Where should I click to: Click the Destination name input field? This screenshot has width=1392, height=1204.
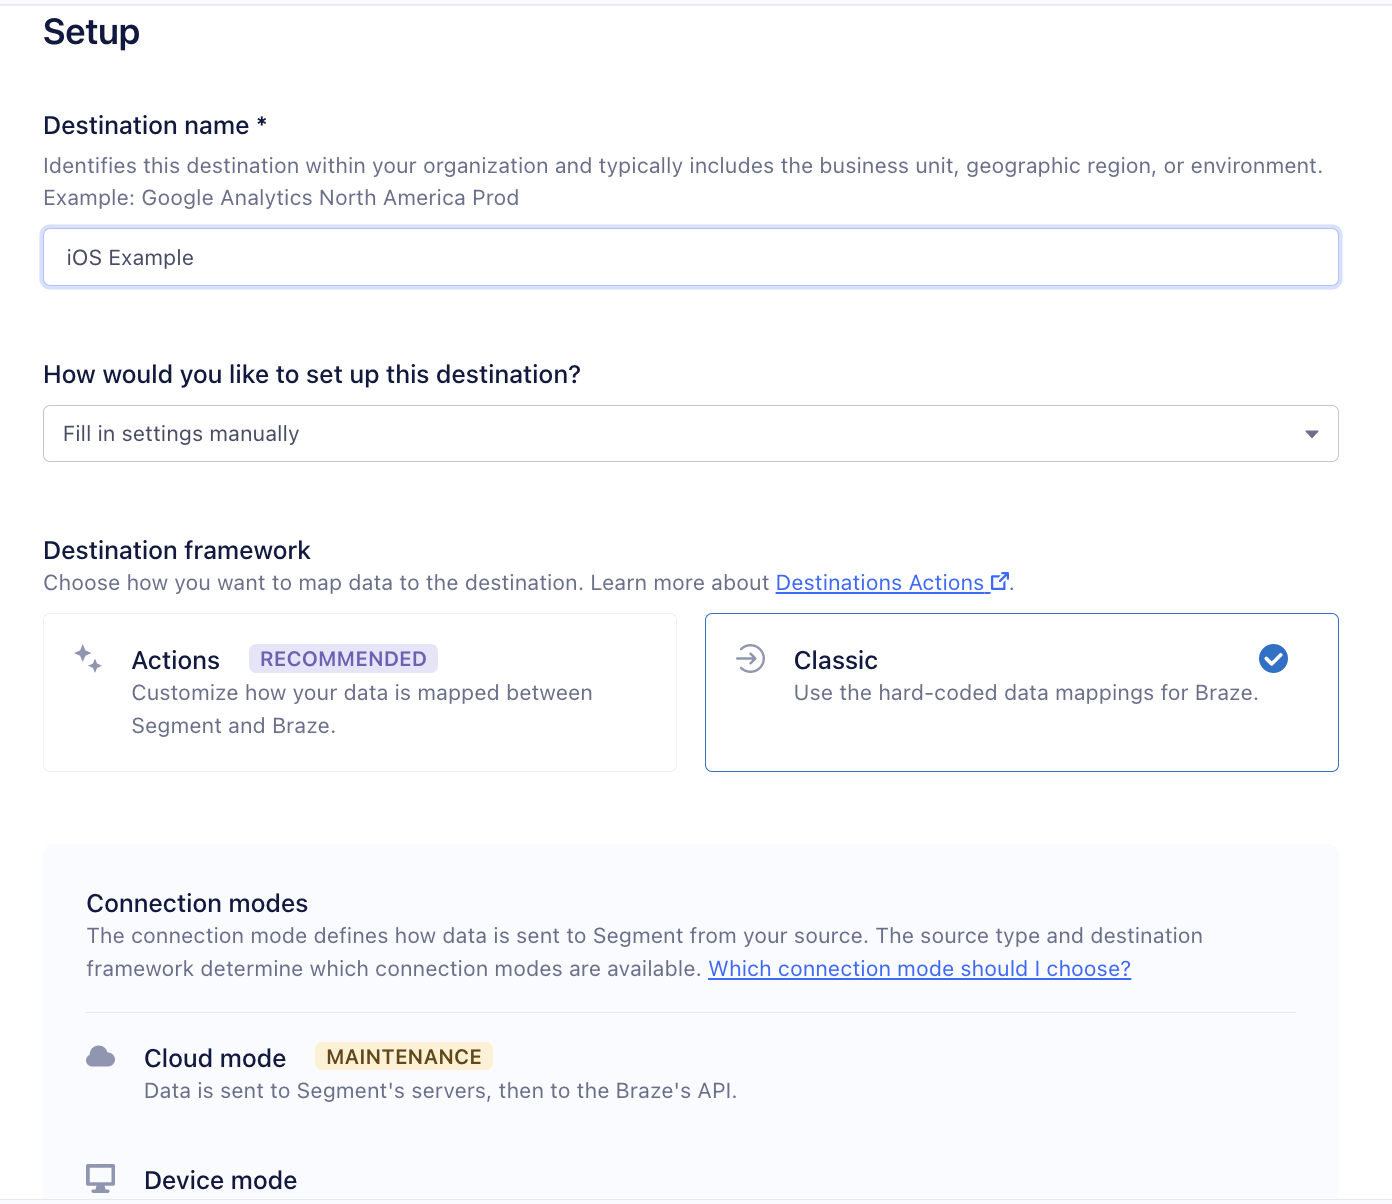[690, 257]
